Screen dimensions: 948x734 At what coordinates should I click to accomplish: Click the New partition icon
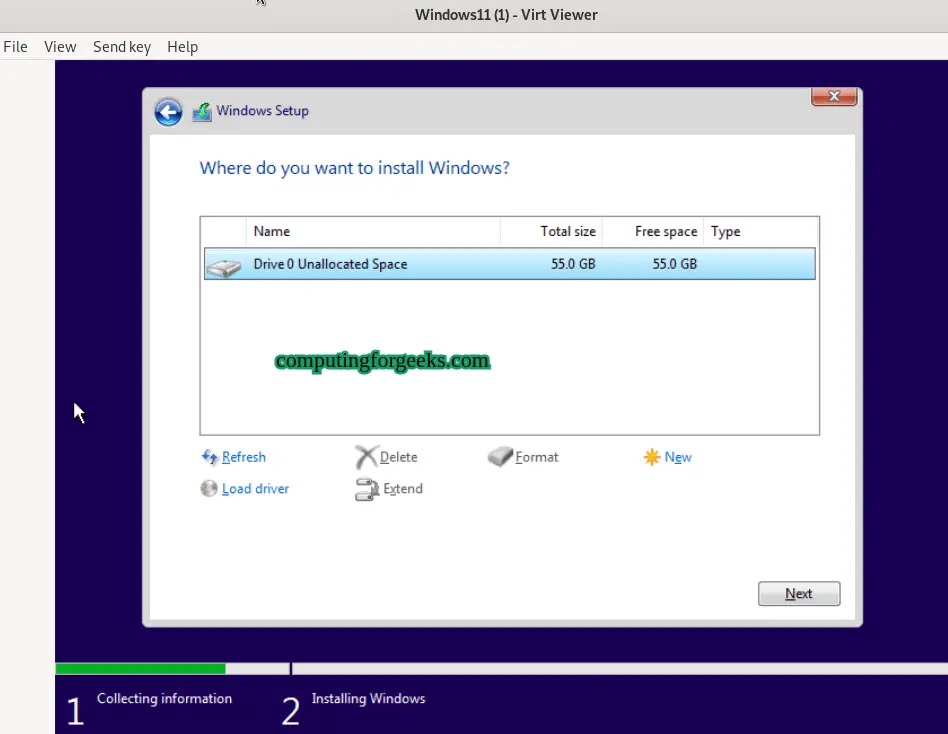pyautogui.click(x=650, y=456)
